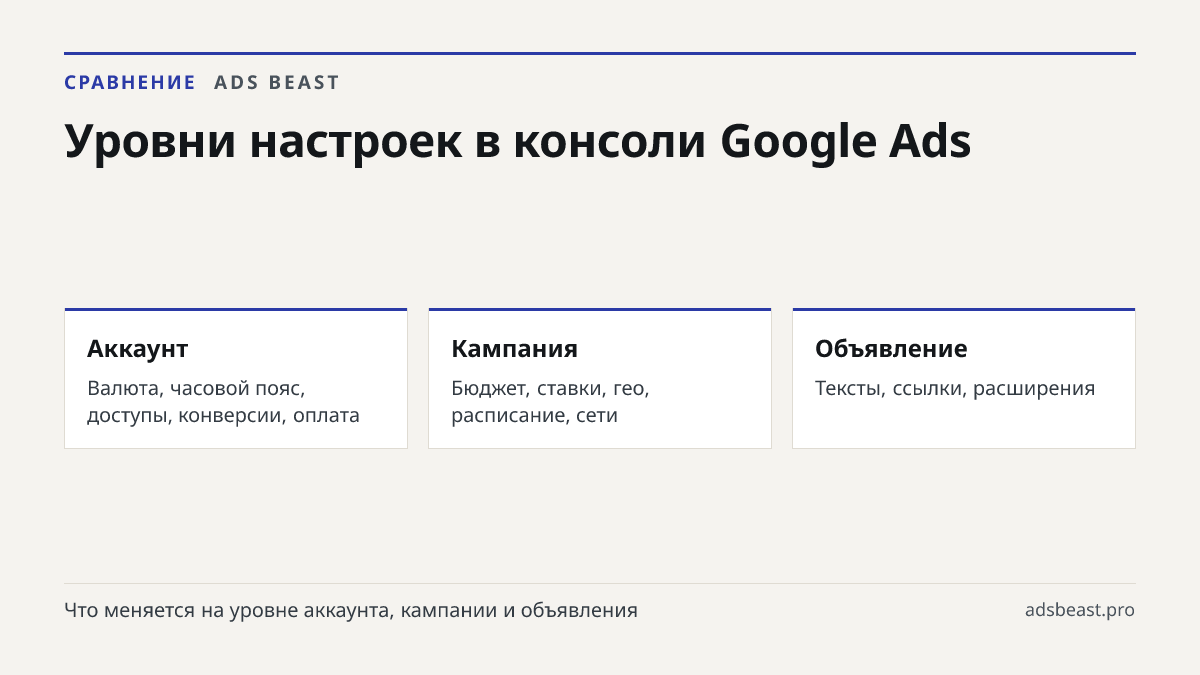Open the adsbeast.pro link
Viewport: 1200px width, 675px height.
point(1080,610)
